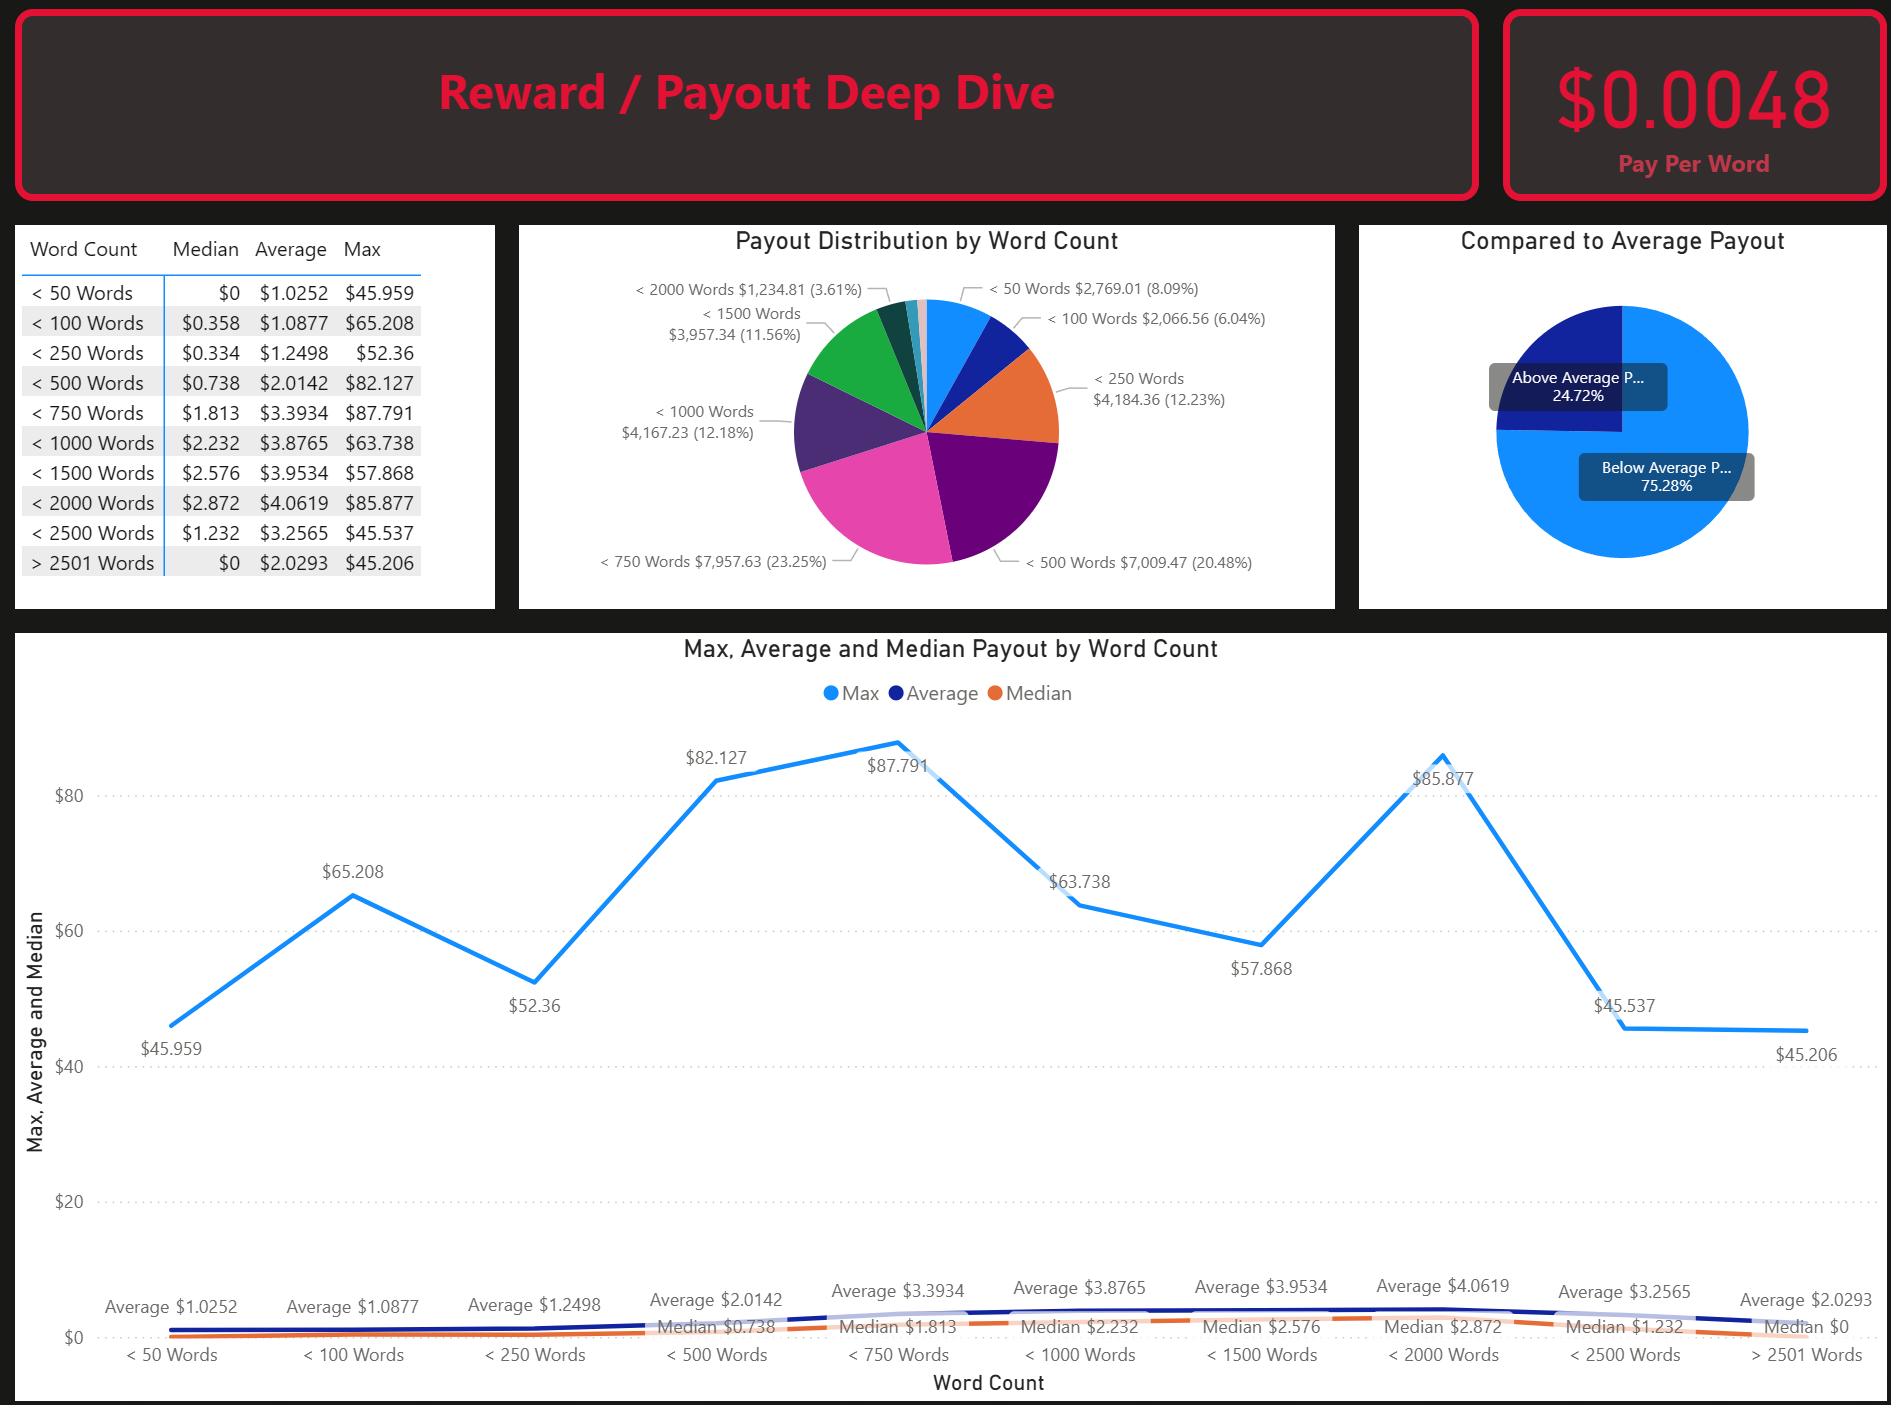Select the '< 2500 Words' table row
The width and height of the screenshot is (1891, 1405).
[x=221, y=533]
